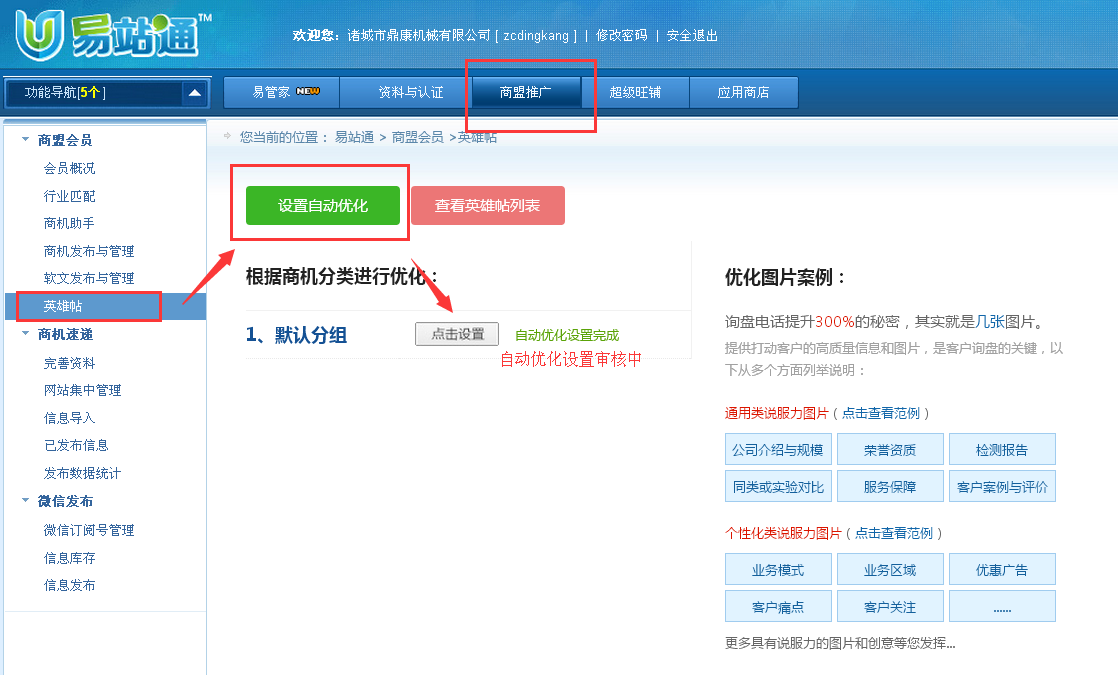1118x675 pixels.
Task: Collapse the 商机速递 sidebar section
Action: (25, 334)
